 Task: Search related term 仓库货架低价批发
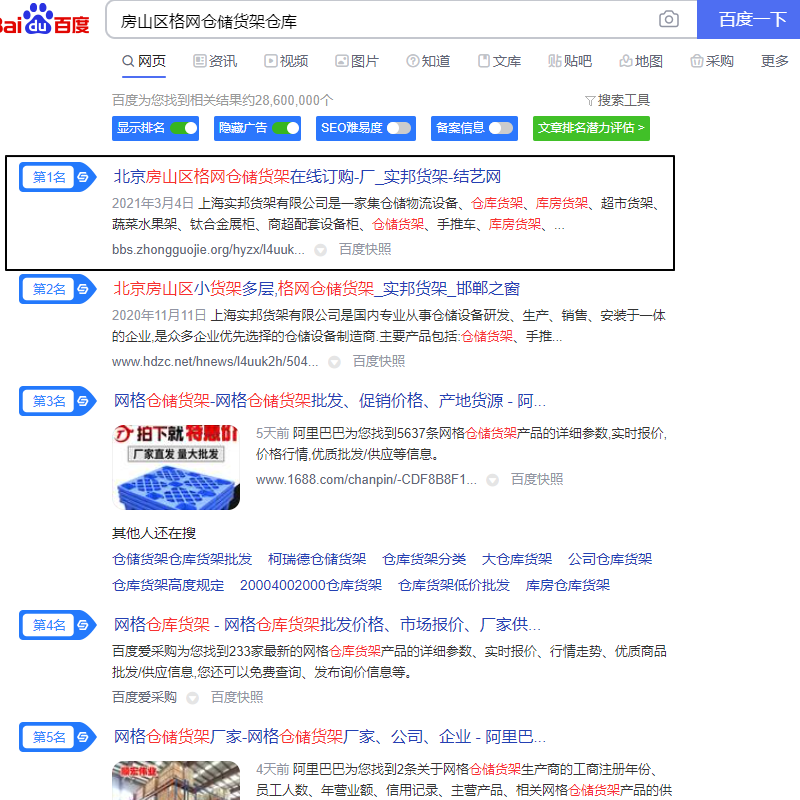454,586
